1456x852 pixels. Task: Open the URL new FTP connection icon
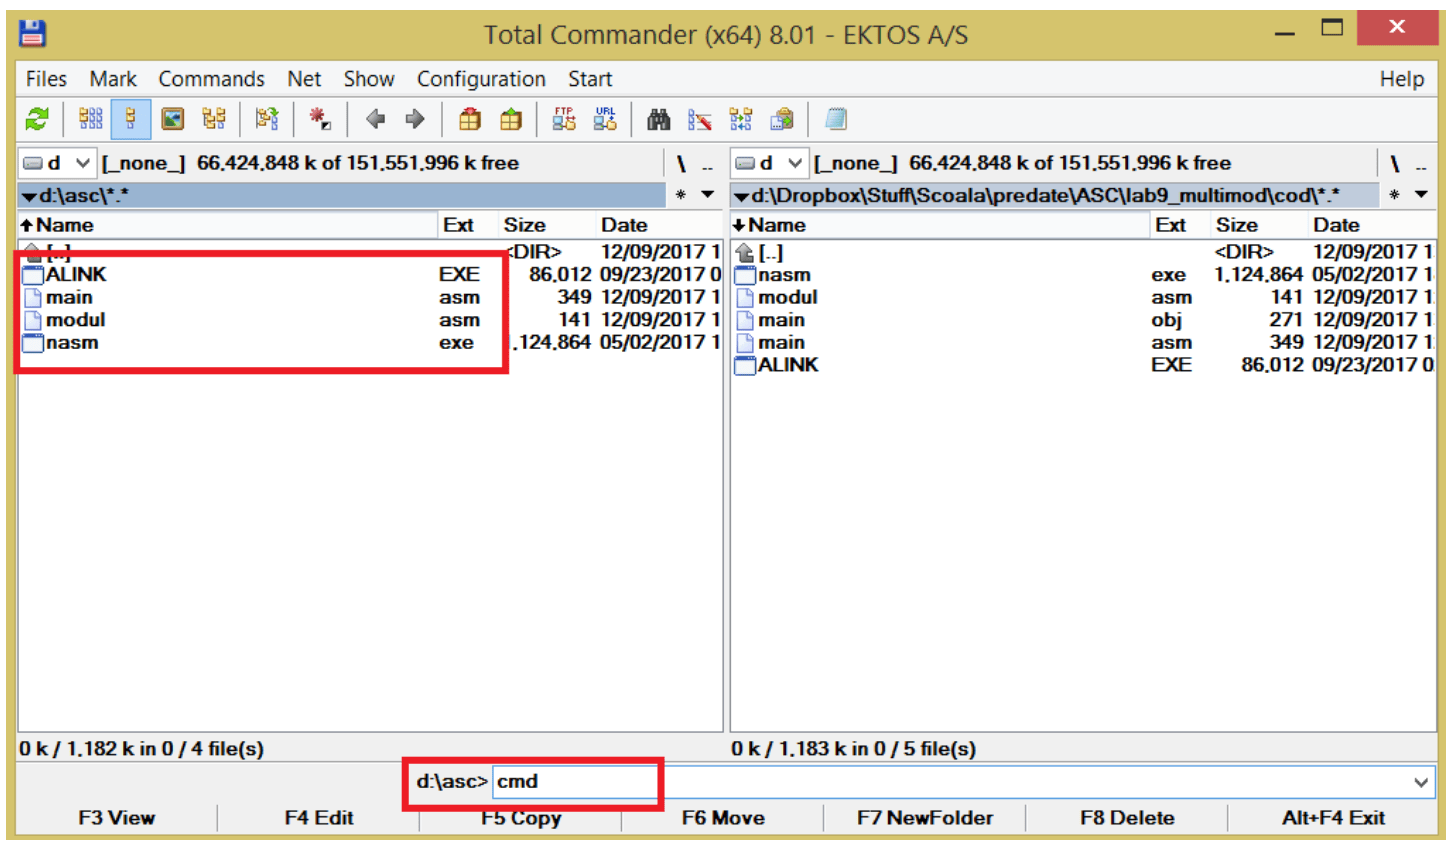(605, 120)
